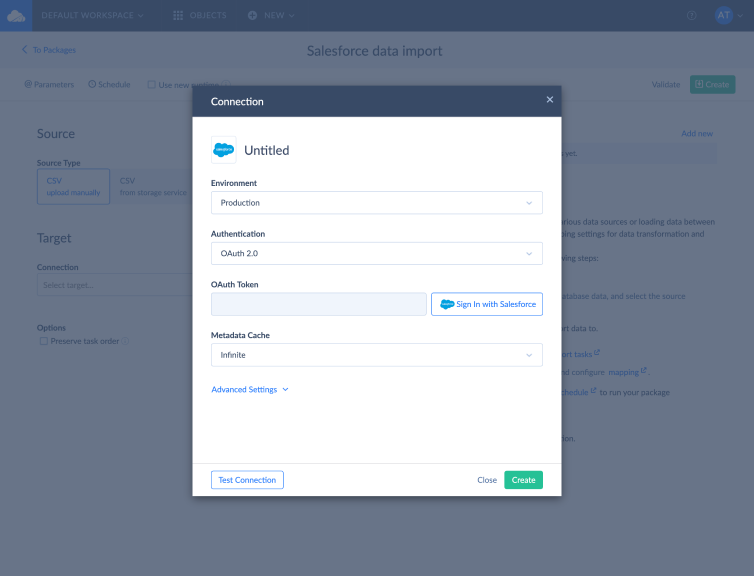Click Sign In with Salesforce button

(487, 304)
